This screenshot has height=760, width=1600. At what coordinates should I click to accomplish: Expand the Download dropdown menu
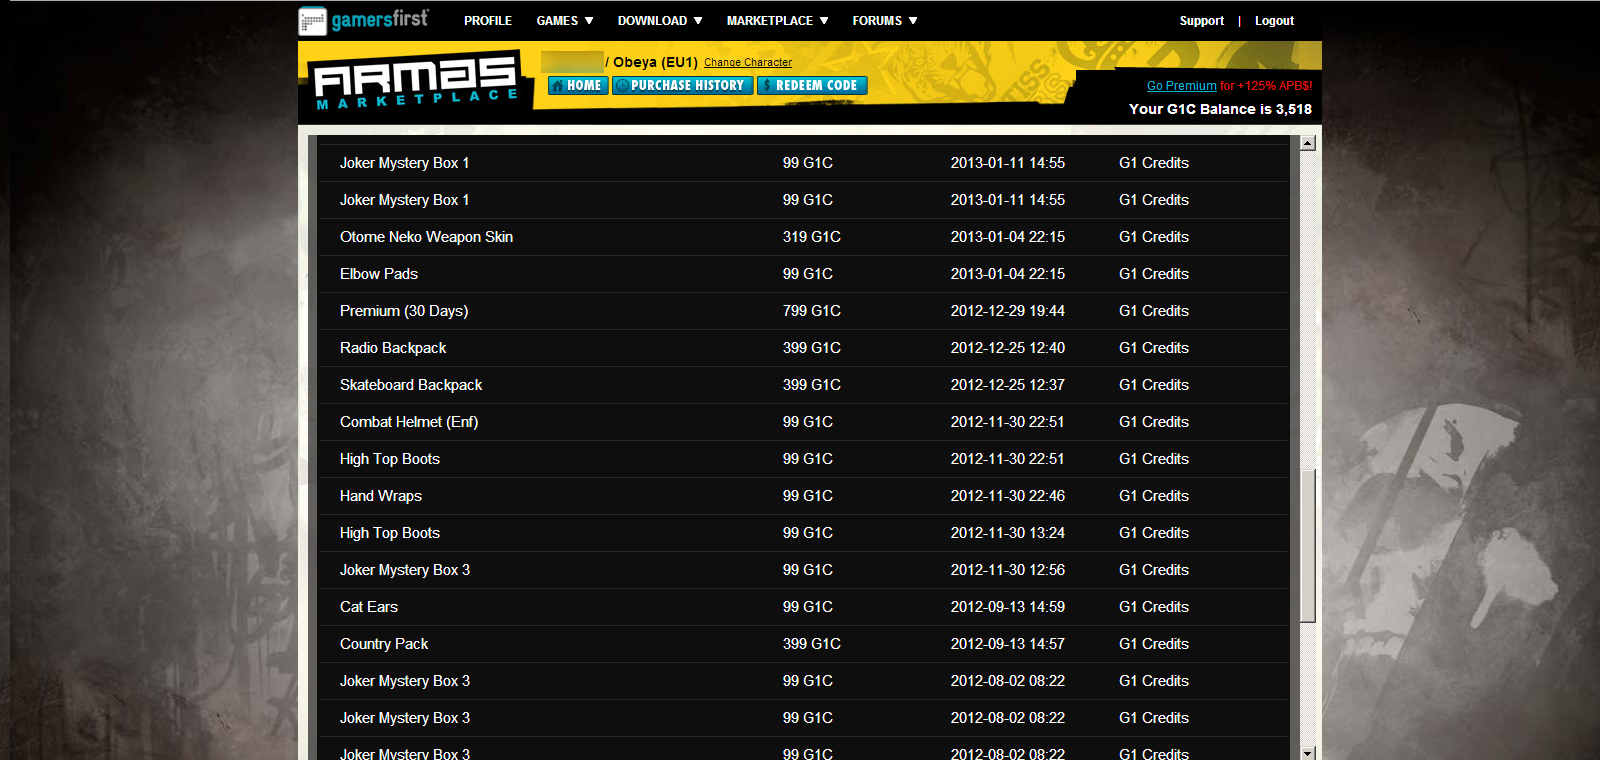pyautogui.click(x=659, y=21)
